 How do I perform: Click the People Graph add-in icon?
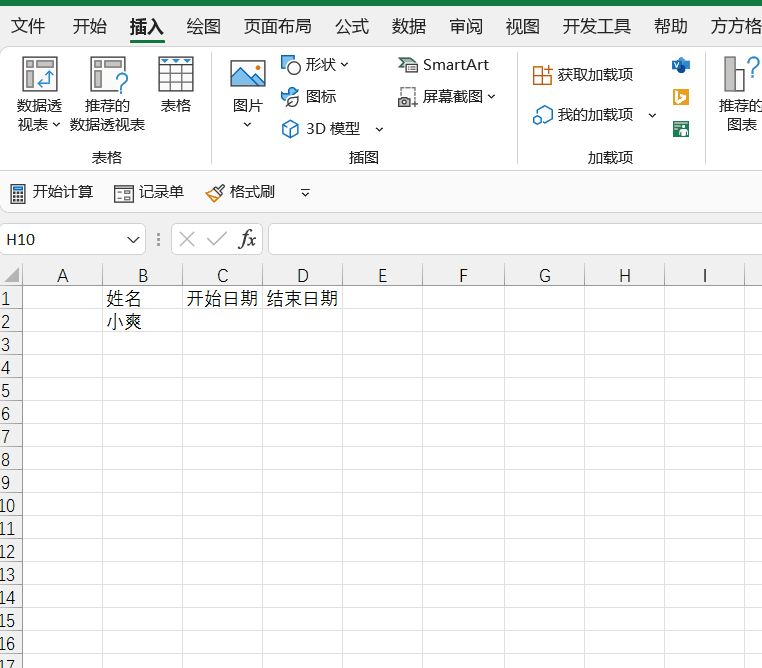681,129
